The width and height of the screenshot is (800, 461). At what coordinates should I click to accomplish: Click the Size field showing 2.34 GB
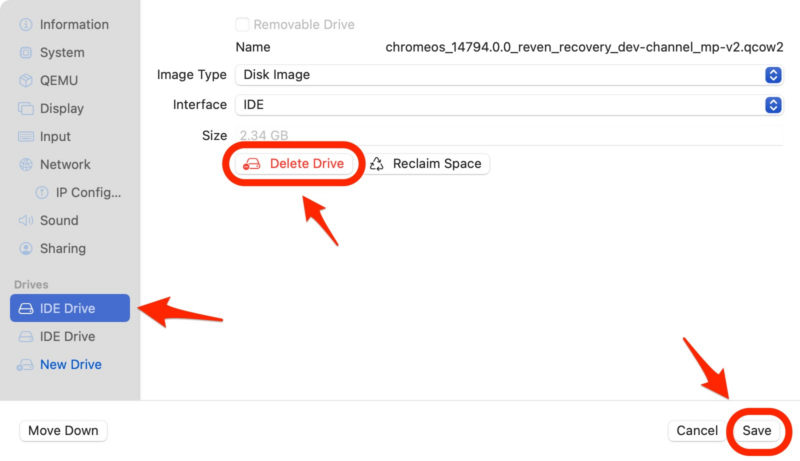tap(509, 136)
